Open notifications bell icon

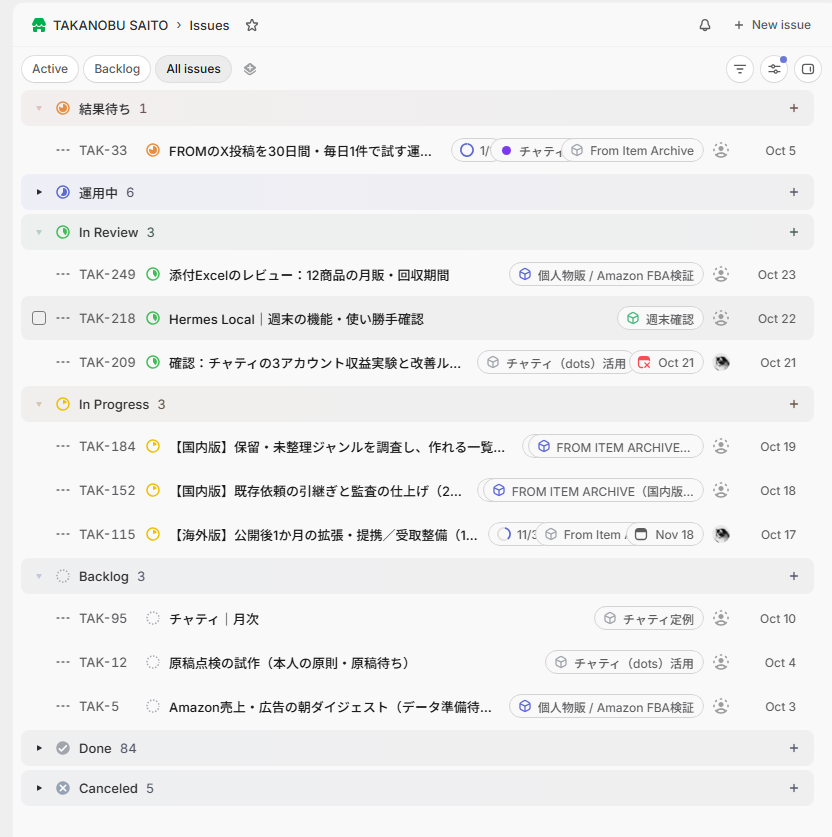pyautogui.click(x=705, y=25)
